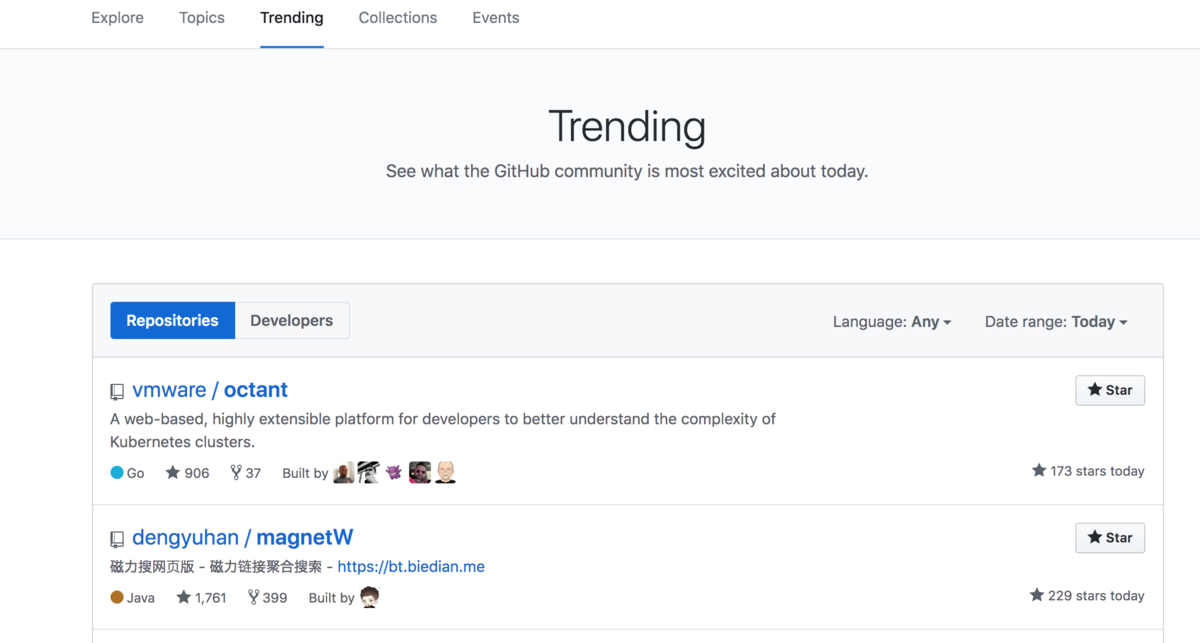
Task: Switch to the Developers view
Action: [x=292, y=321]
